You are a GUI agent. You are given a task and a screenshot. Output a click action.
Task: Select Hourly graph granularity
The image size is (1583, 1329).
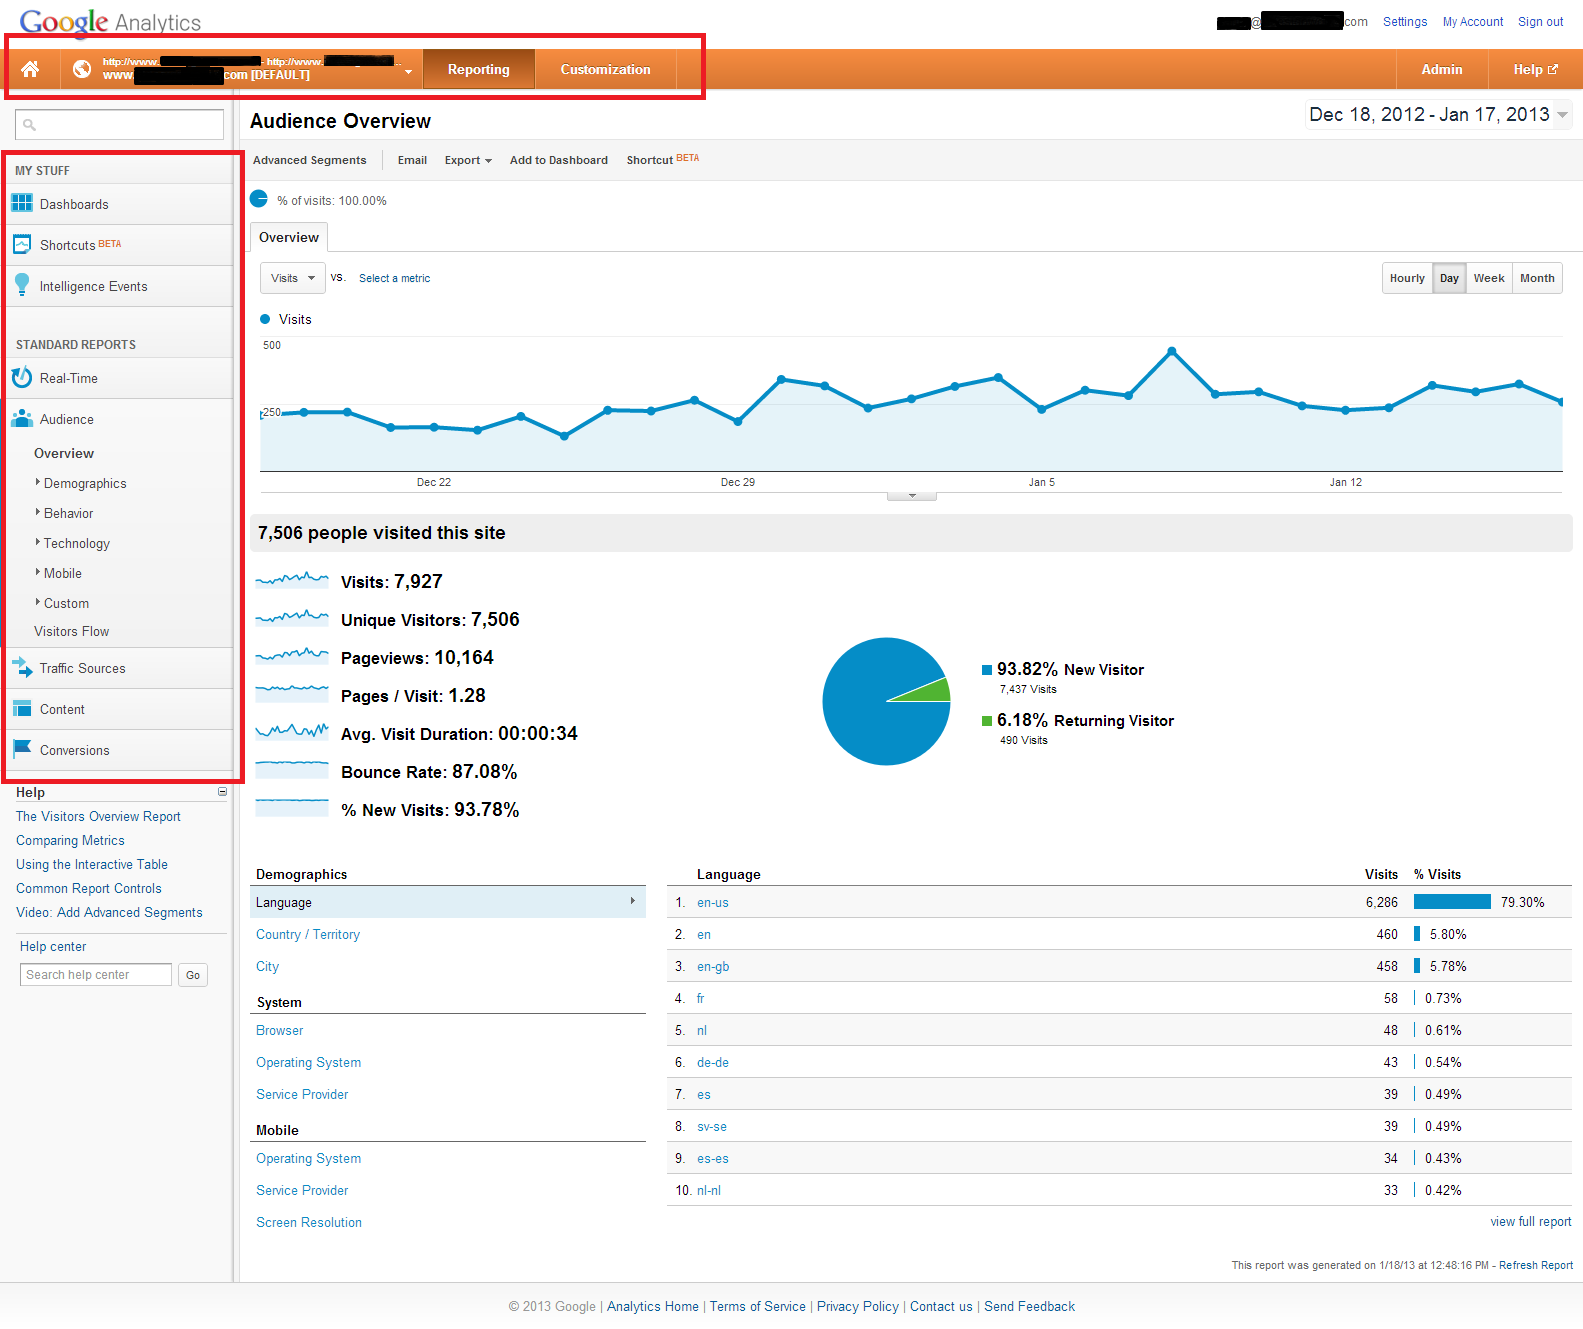click(1407, 278)
